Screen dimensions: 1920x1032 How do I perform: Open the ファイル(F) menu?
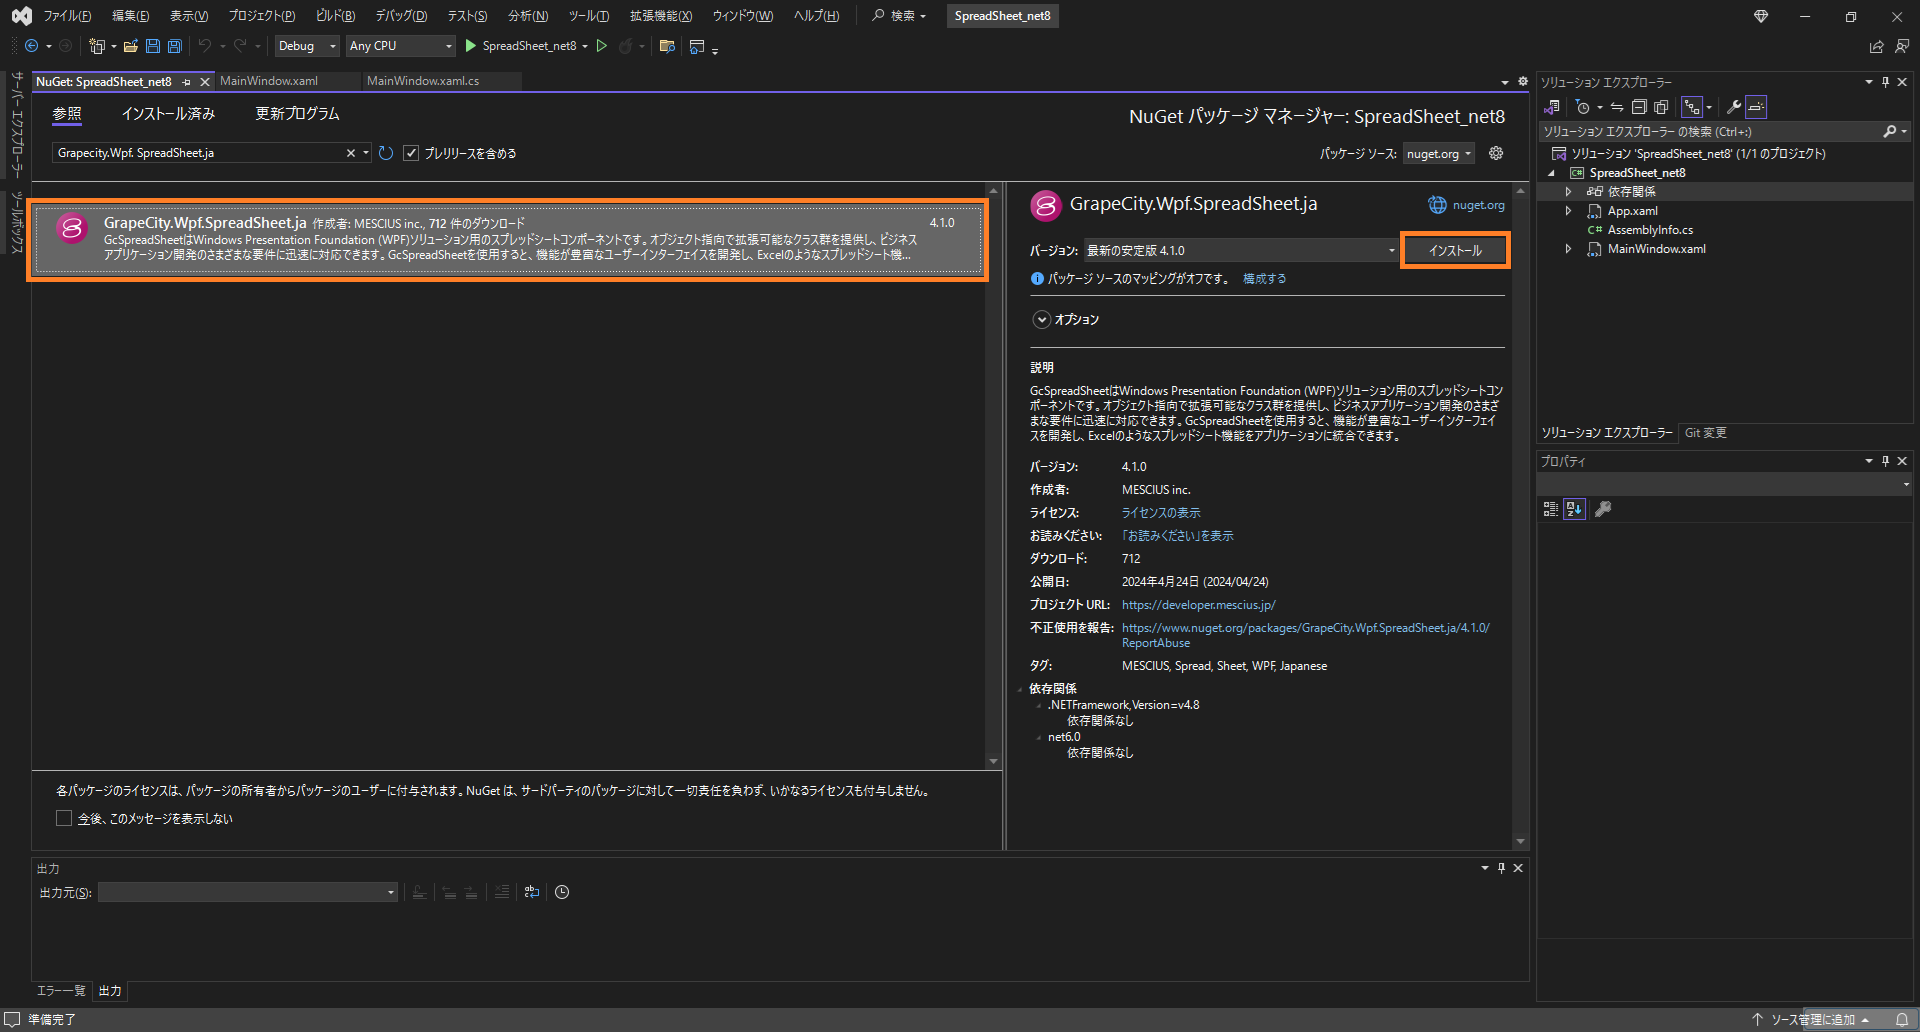click(x=67, y=16)
